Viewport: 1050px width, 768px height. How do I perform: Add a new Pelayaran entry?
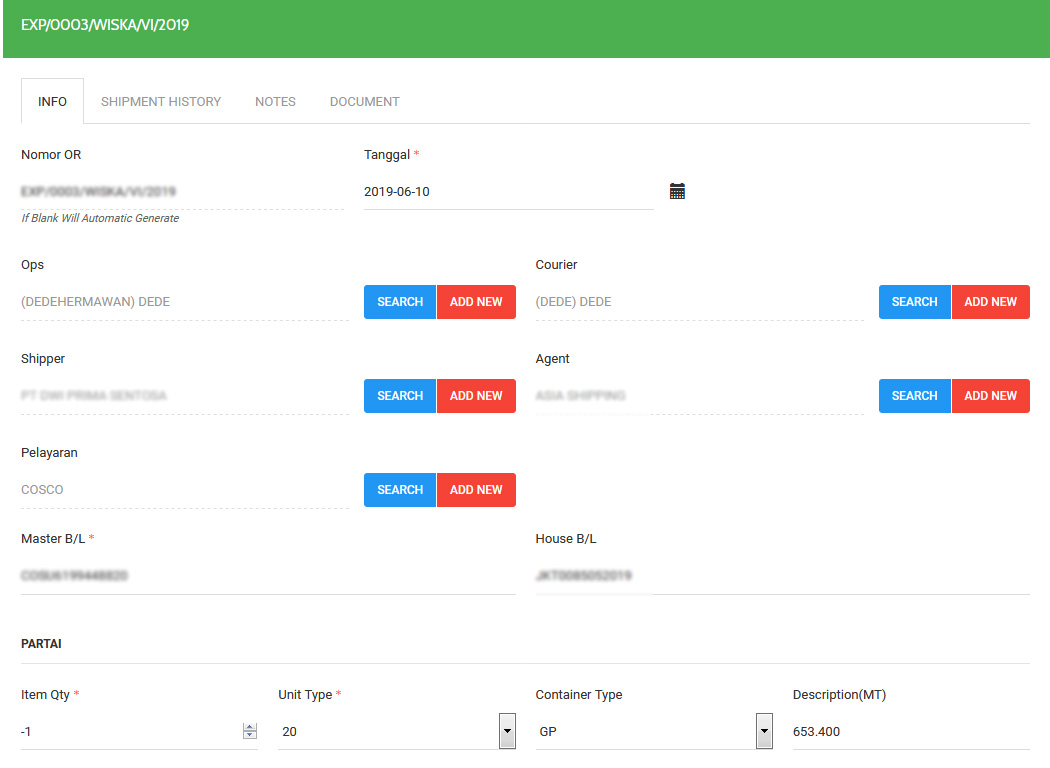coord(476,490)
